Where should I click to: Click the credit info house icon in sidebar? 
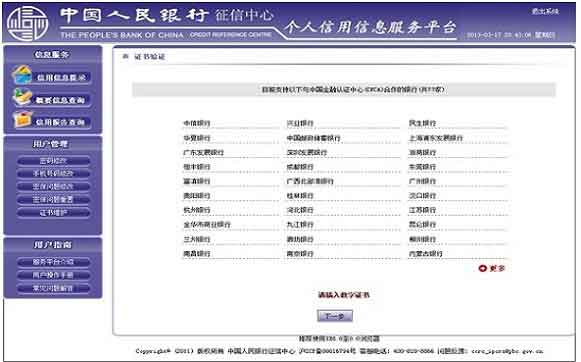click(22, 75)
